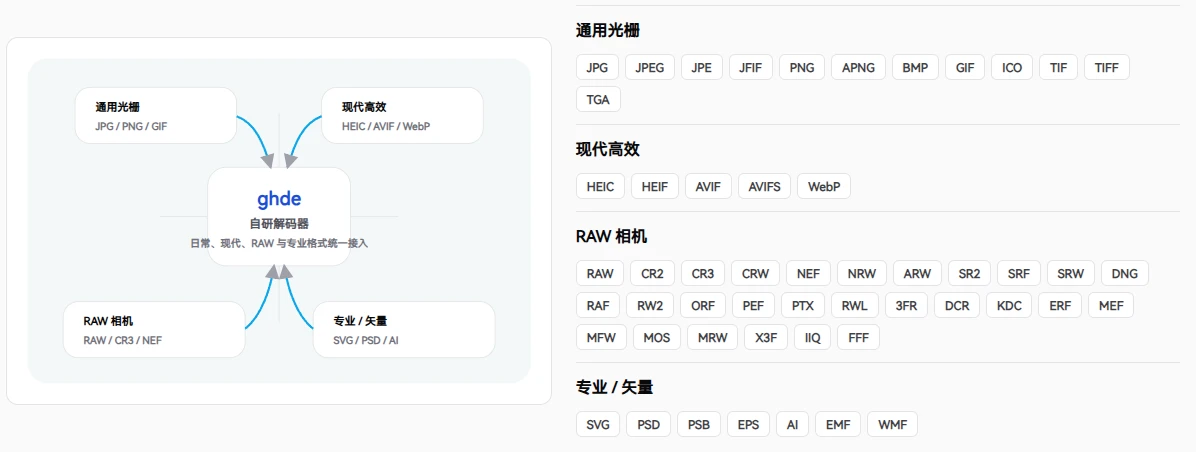1196x452 pixels.
Task: Click the TIF format tag
Action: pyautogui.click(x=1059, y=67)
